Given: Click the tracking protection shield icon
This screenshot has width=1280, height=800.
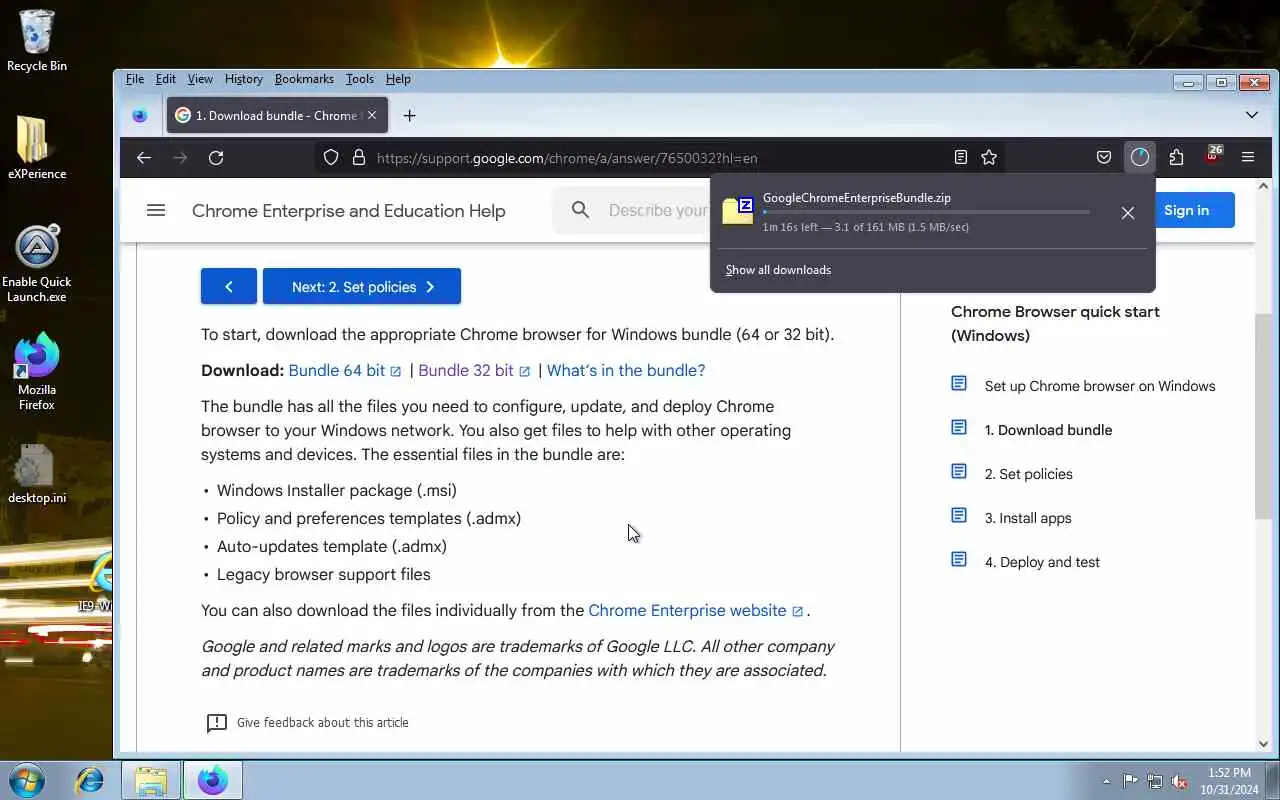Looking at the screenshot, I should pyautogui.click(x=331, y=158).
